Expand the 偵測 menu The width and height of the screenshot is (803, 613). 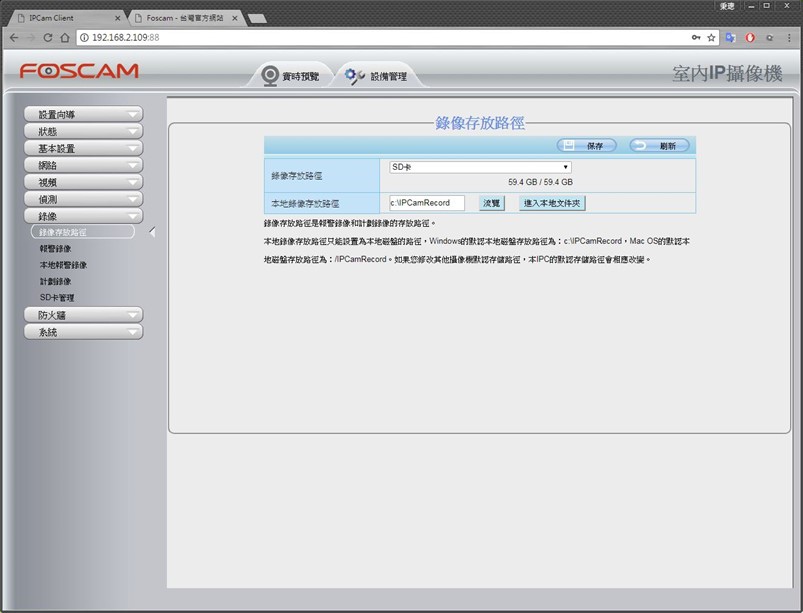[x=83, y=199]
